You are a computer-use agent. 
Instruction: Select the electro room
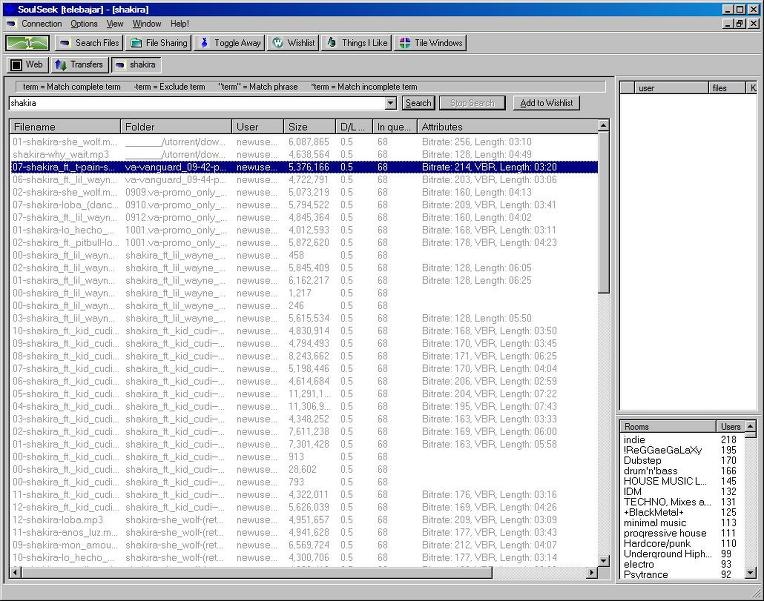coord(682,564)
